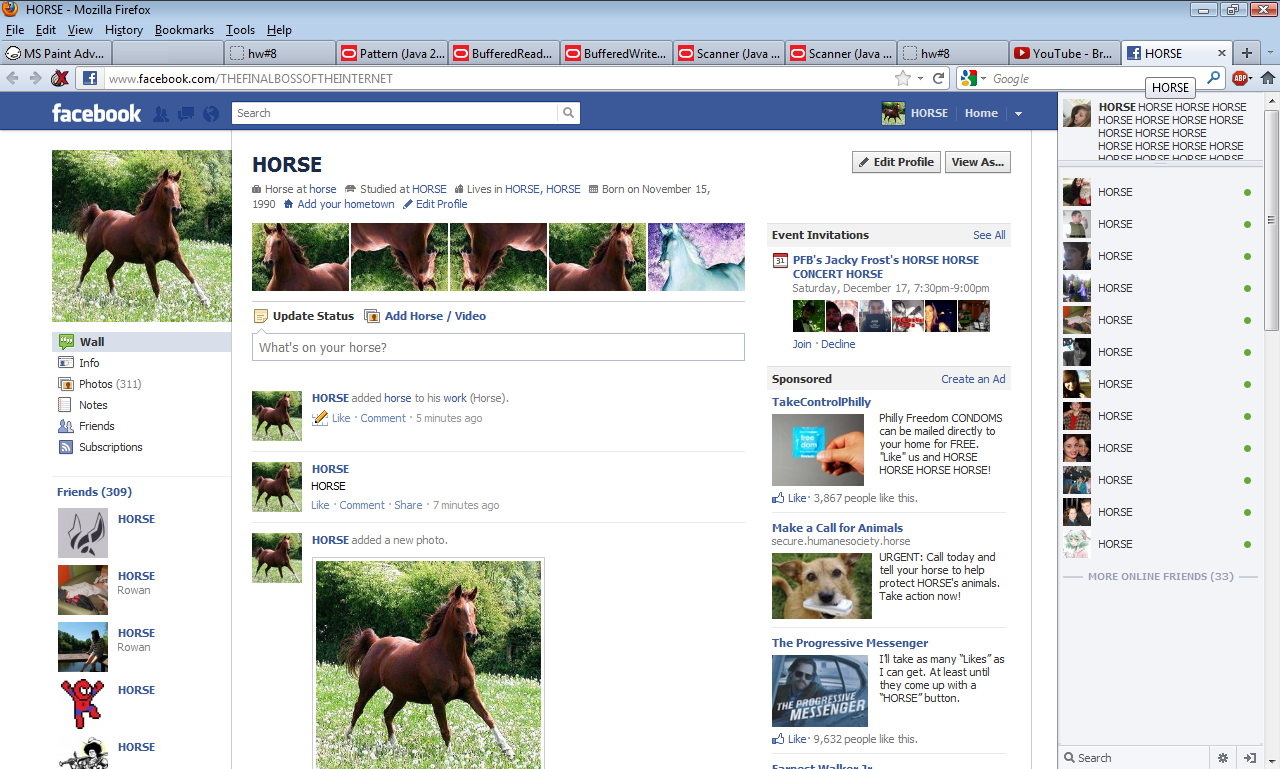Open the History menu
This screenshot has height=769, width=1280.
[x=124, y=30]
